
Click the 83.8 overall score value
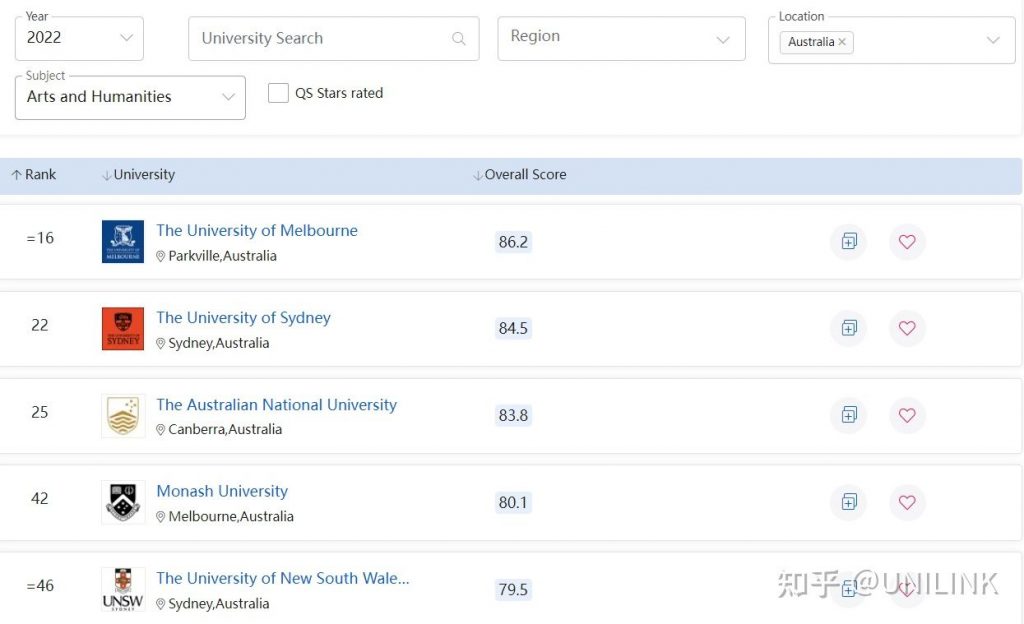point(513,415)
